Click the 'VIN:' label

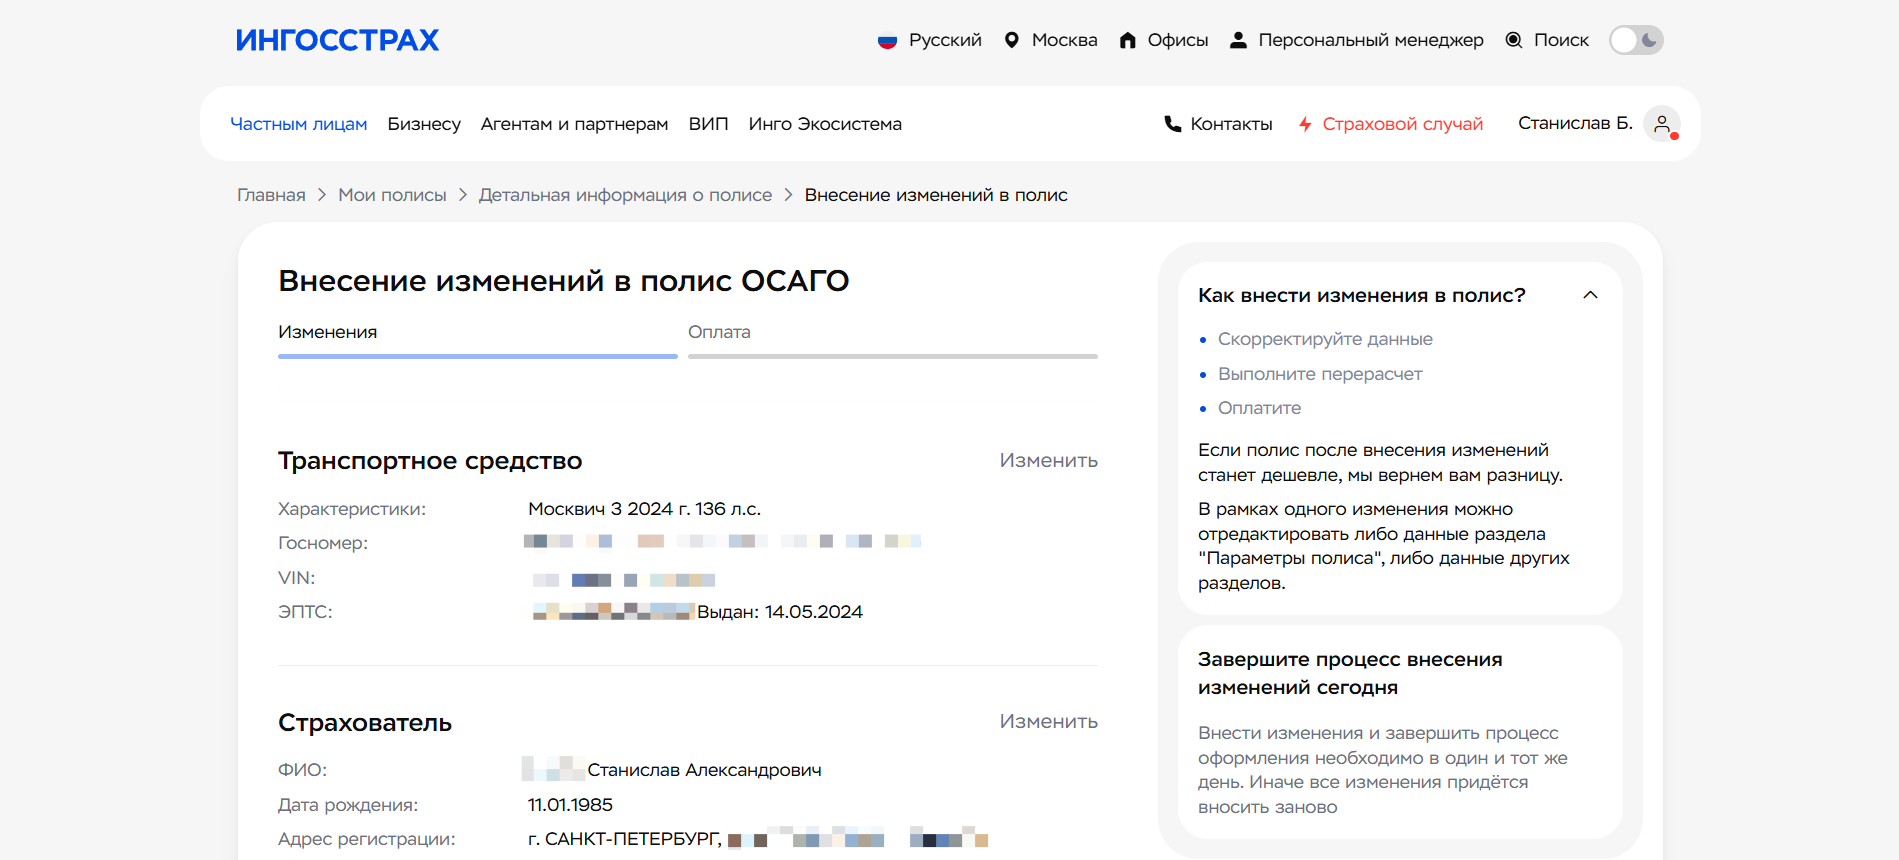click(x=296, y=578)
